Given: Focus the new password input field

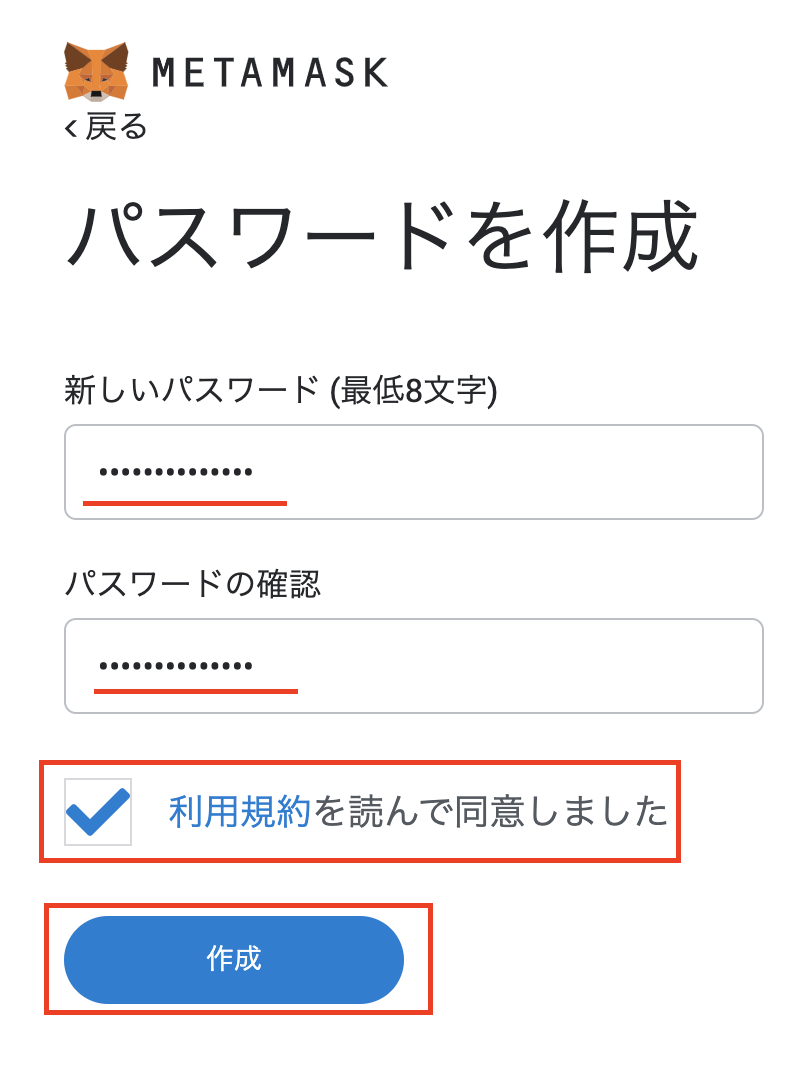Looking at the screenshot, I should click(413, 472).
